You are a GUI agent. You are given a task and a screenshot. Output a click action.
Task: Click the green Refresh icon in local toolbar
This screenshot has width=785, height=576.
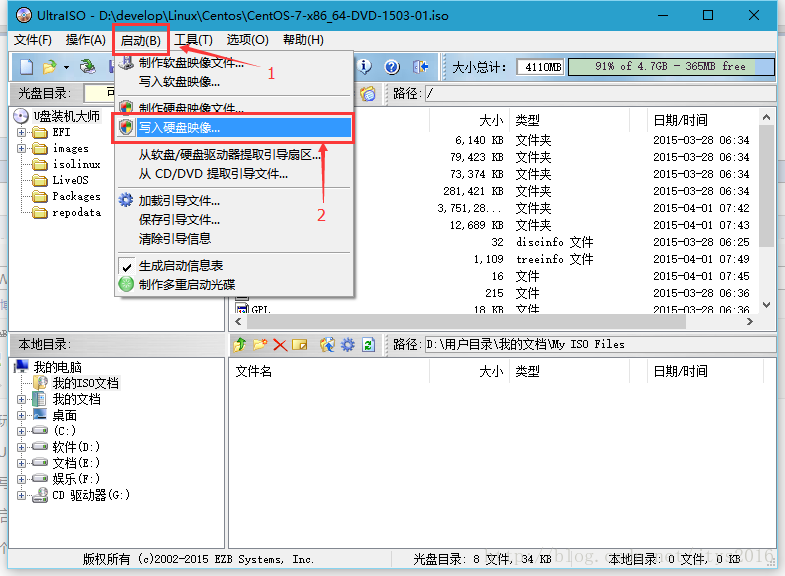tap(368, 344)
